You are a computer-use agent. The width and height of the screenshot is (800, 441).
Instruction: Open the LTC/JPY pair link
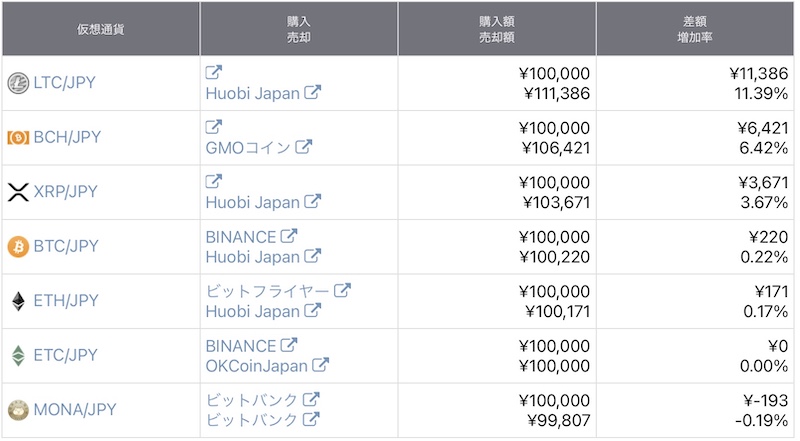click(x=64, y=83)
